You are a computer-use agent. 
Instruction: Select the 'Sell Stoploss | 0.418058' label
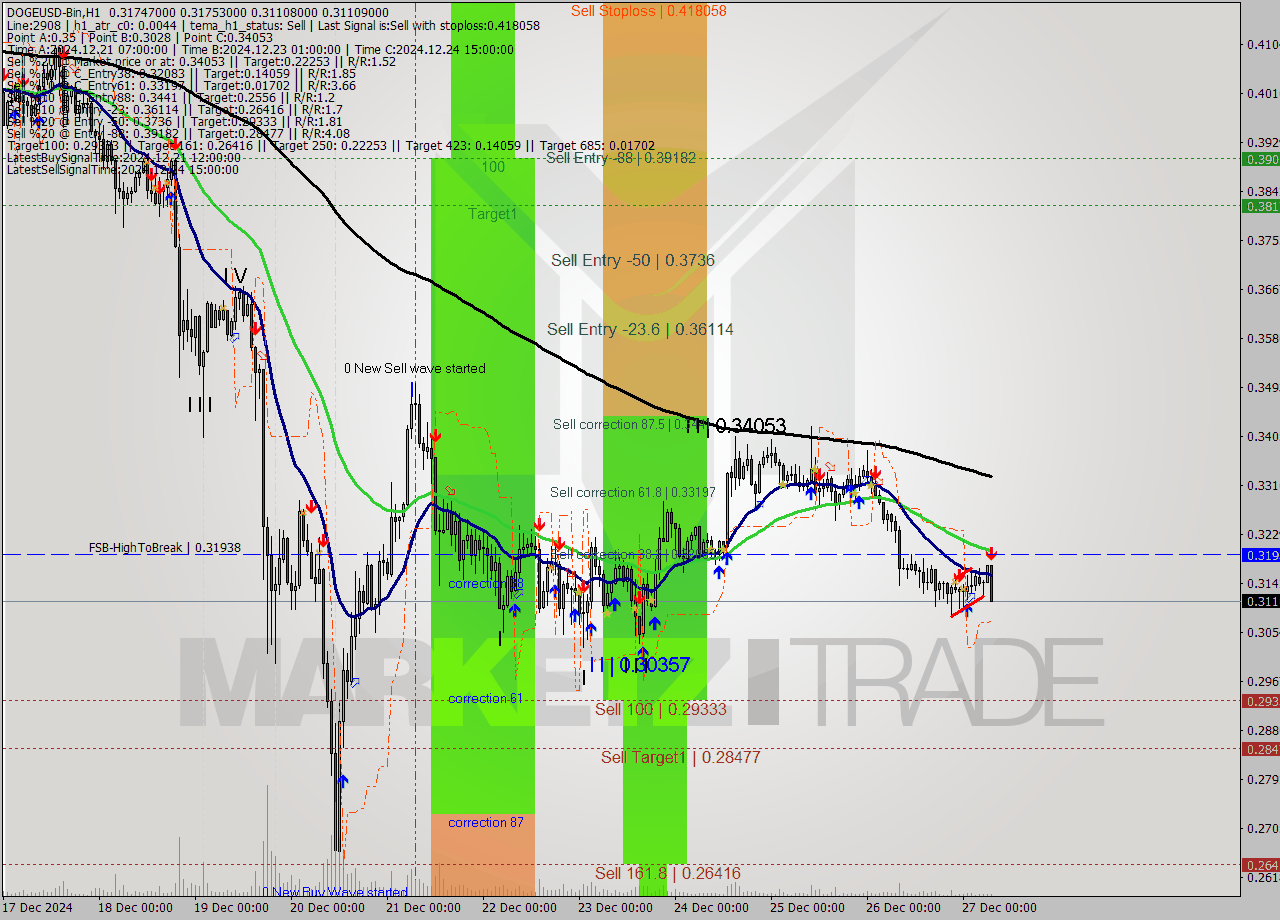tap(649, 11)
